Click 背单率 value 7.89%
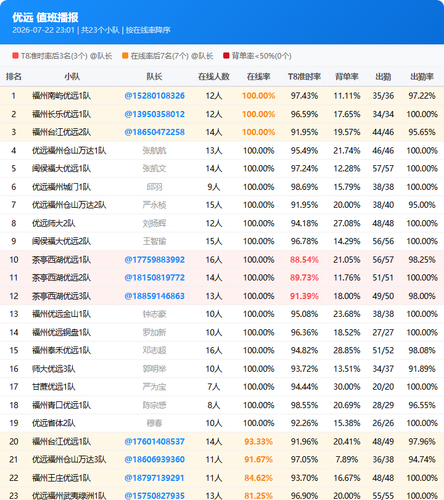 click(347, 460)
